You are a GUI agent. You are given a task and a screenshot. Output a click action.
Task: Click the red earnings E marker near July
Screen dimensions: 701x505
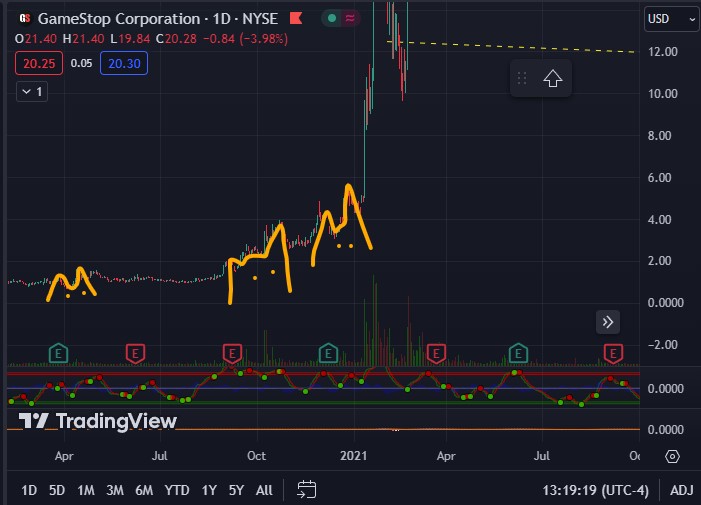coord(135,352)
